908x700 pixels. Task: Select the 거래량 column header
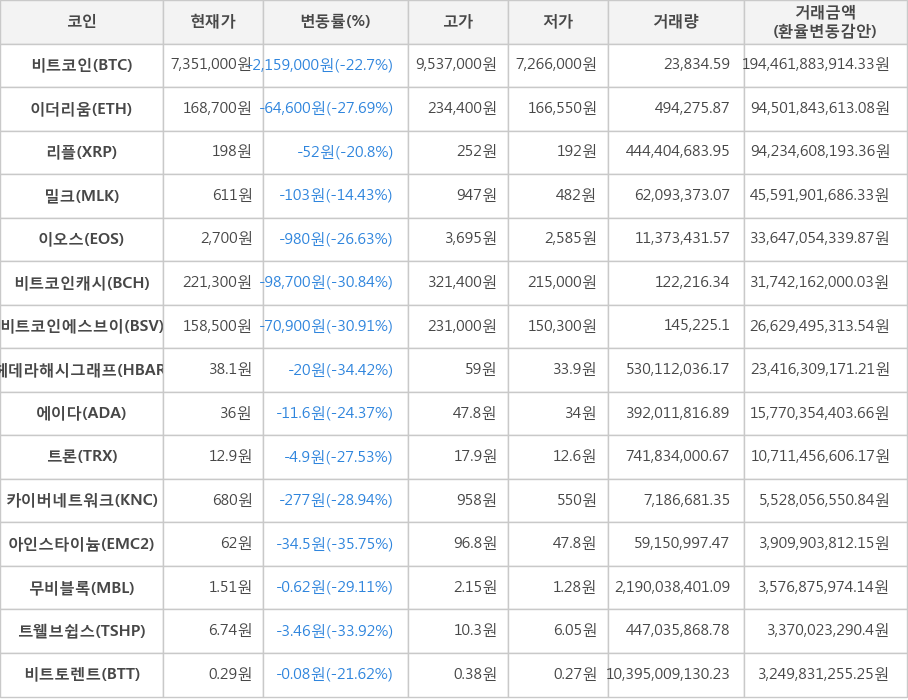(676, 22)
